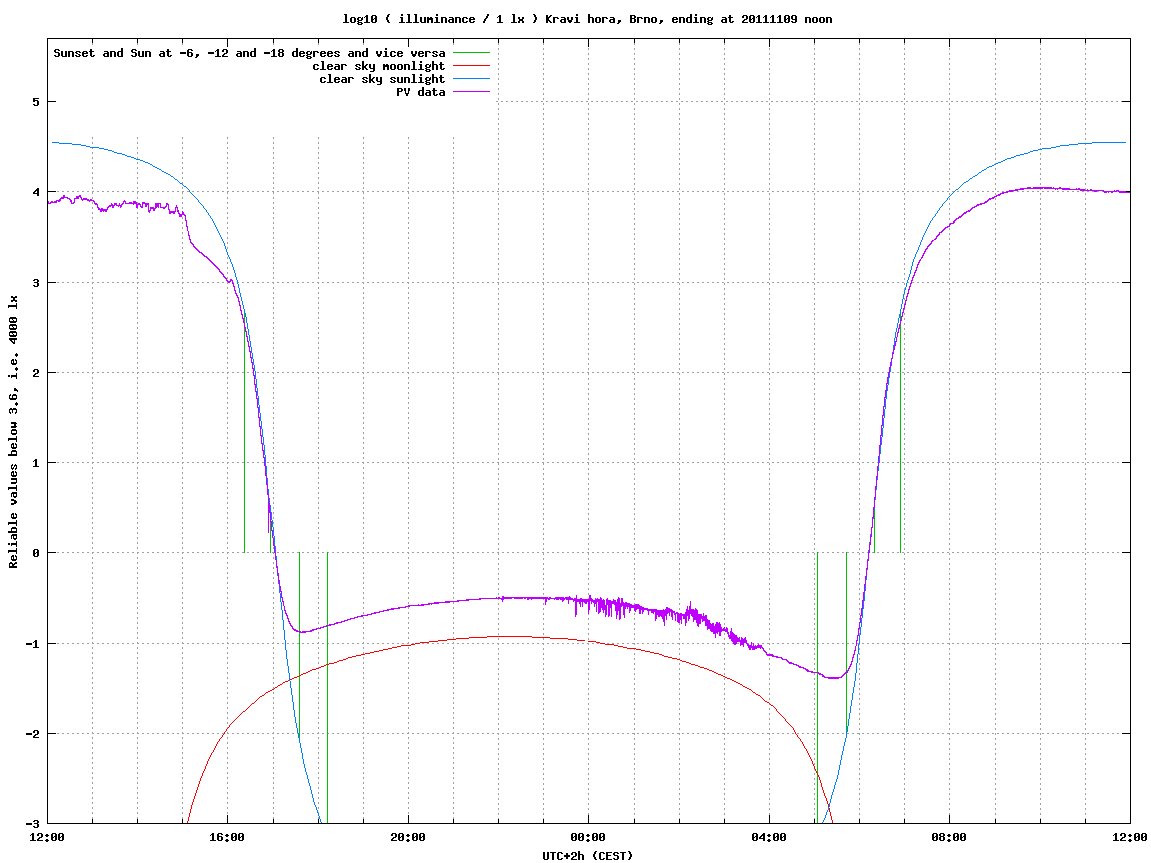
Task: Click the y-axis tick label 3
Action: (x=35, y=283)
